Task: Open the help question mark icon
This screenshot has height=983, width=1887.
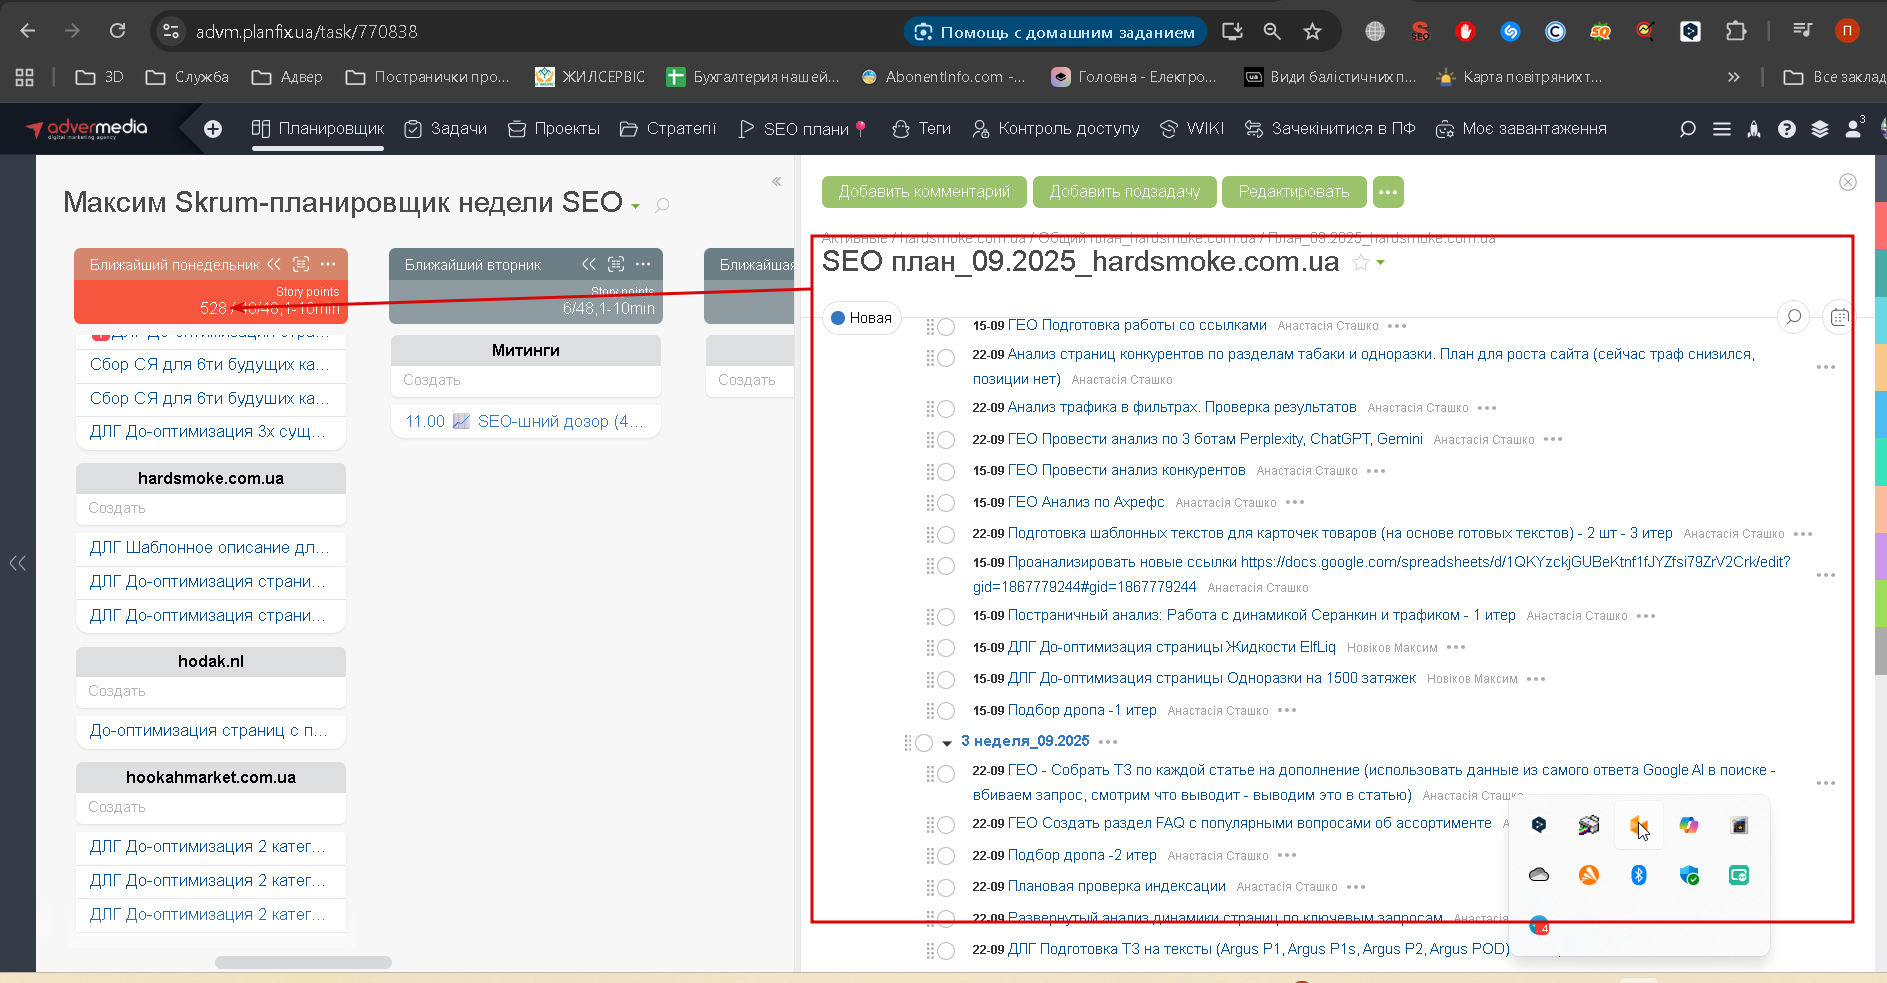Action: [x=1787, y=129]
